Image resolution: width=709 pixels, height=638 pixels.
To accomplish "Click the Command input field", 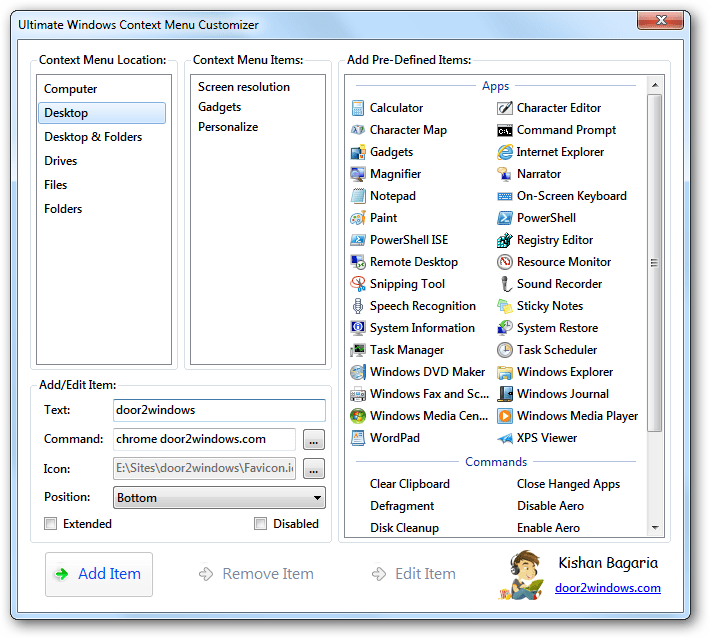I will click(x=204, y=440).
